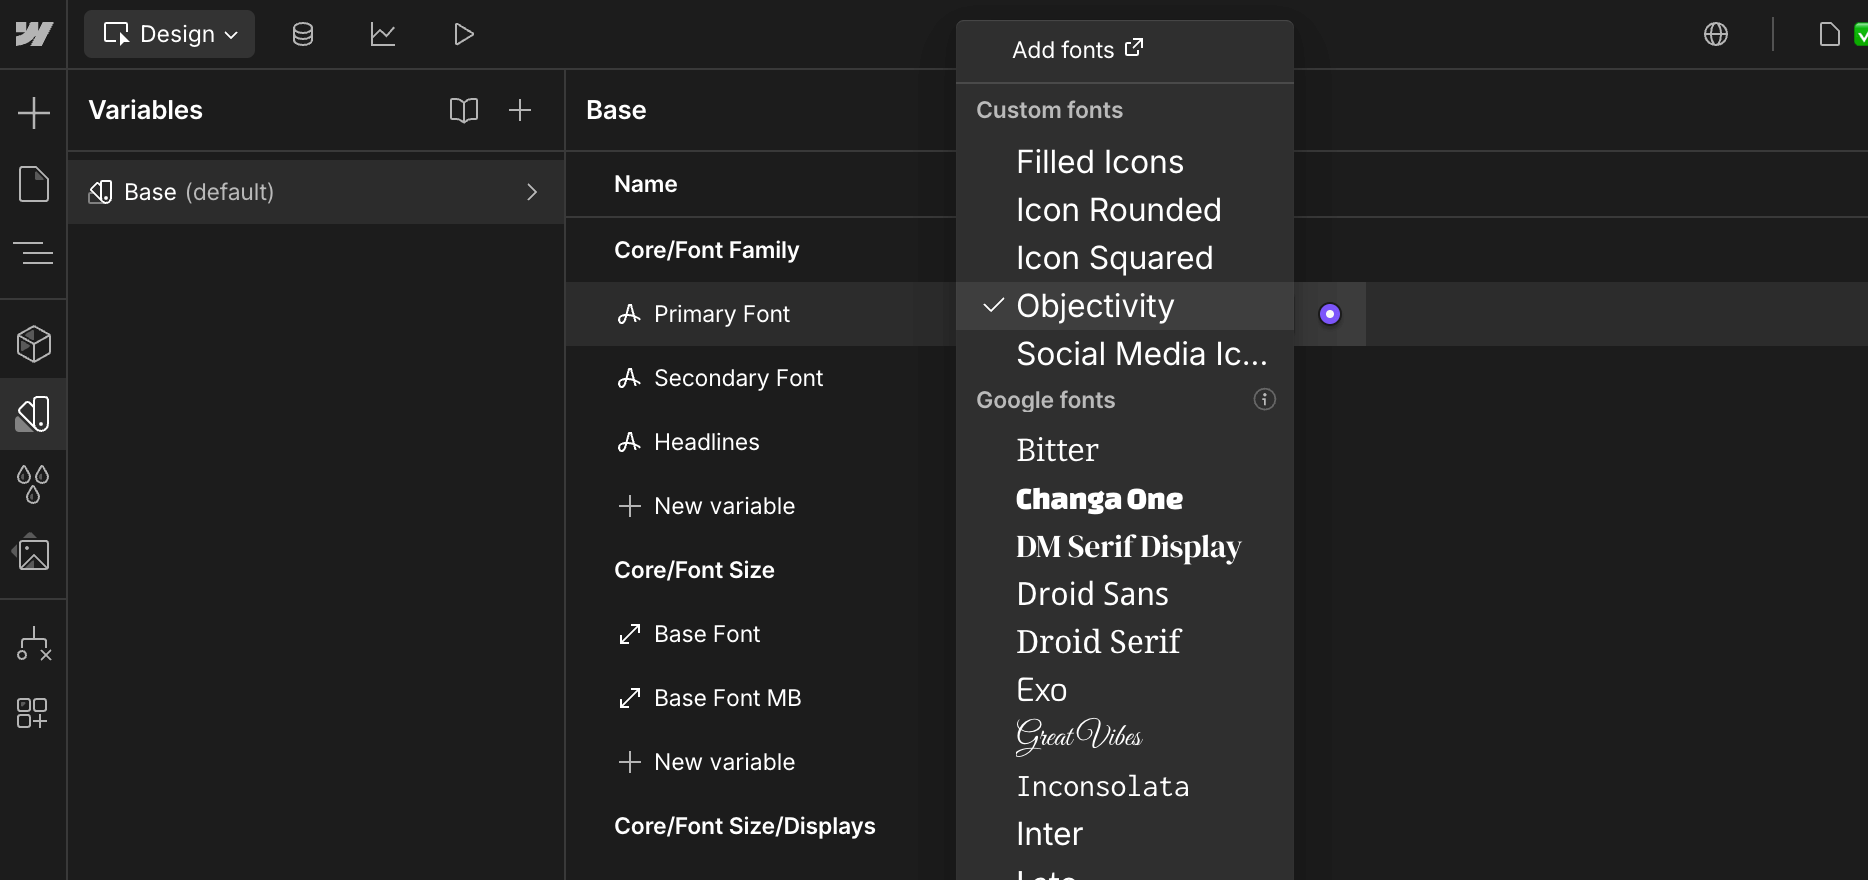Choose Inter from Google fonts list

point(1049,834)
